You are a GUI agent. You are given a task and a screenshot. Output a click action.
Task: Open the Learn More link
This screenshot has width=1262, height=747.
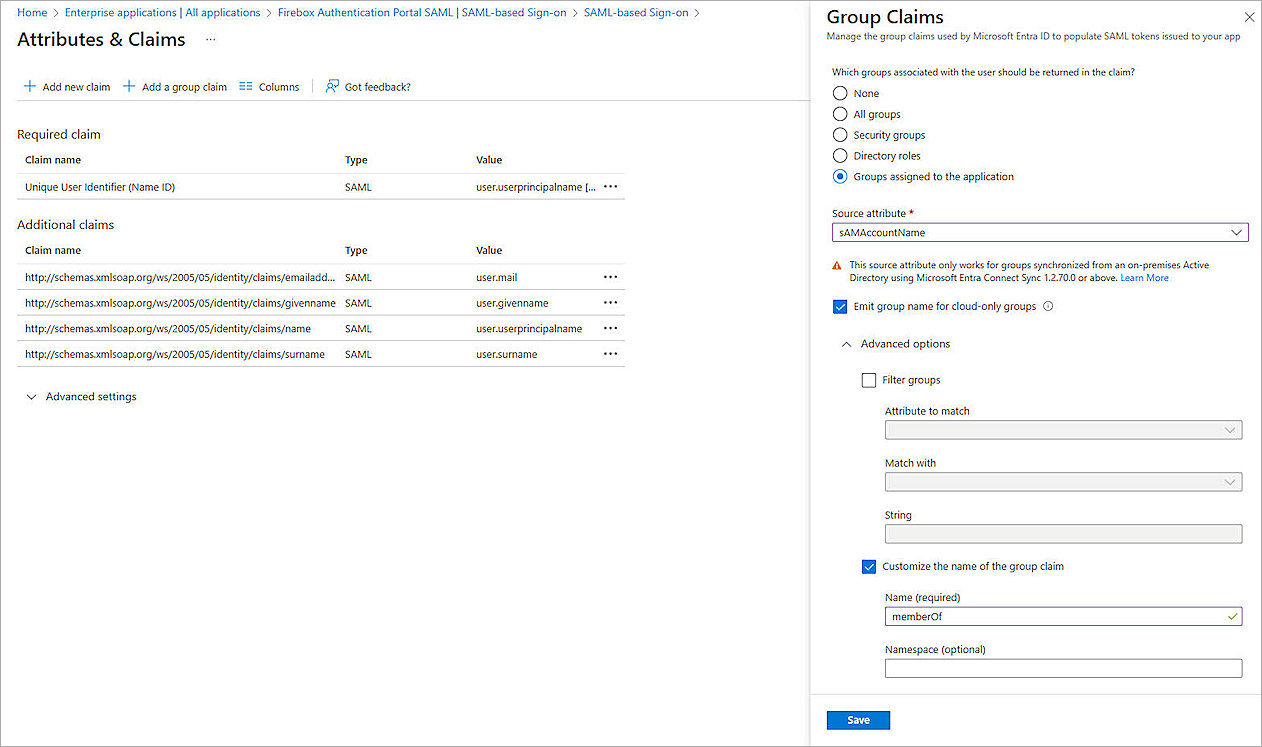click(x=1144, y=277)
